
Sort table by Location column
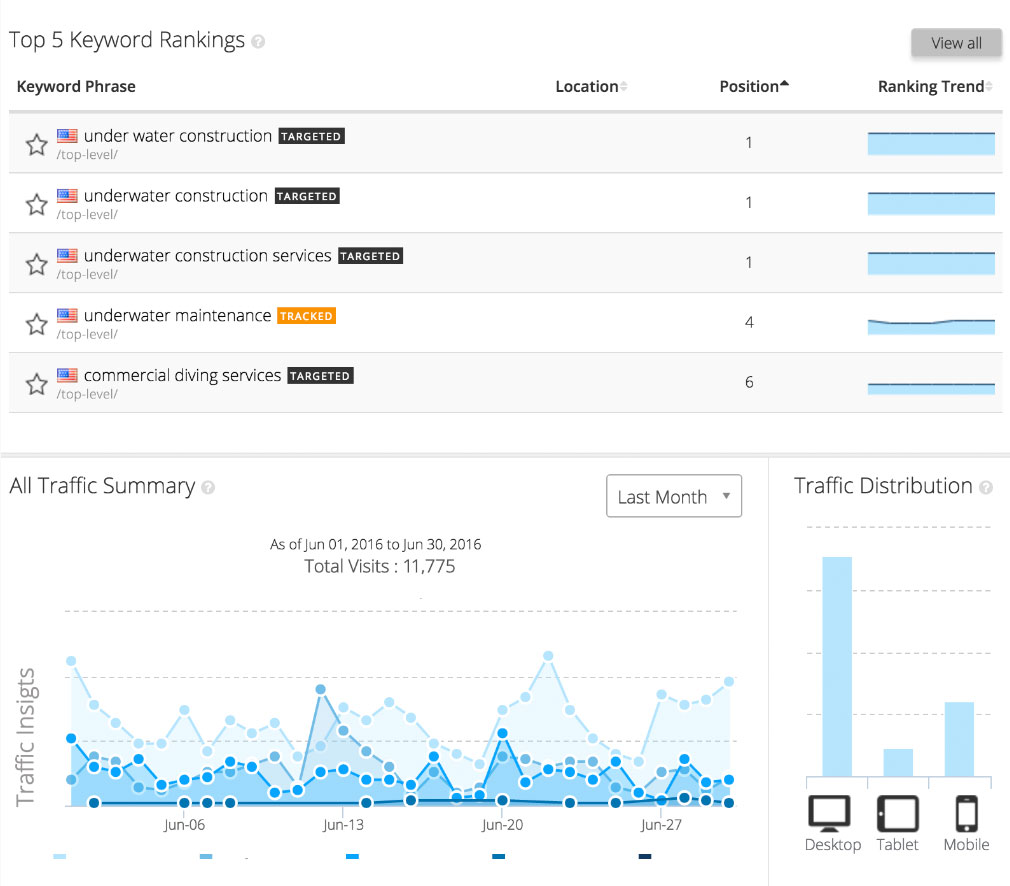tap(590, 87)
